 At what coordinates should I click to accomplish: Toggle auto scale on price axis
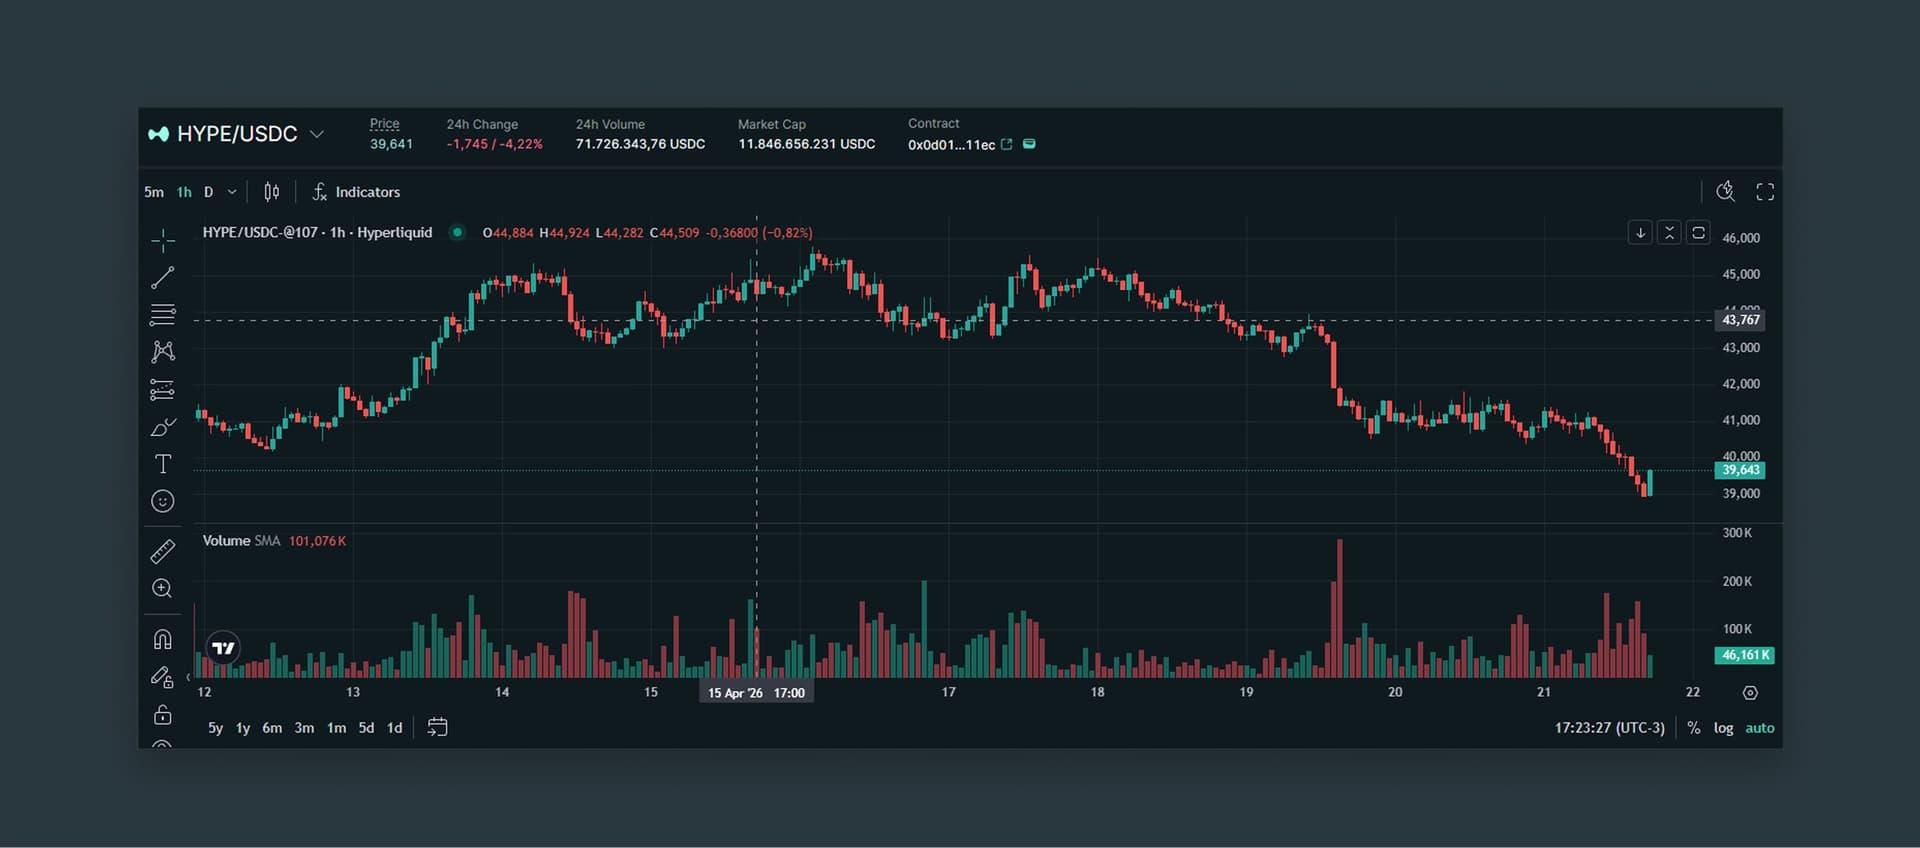[x=1759, y=728]
